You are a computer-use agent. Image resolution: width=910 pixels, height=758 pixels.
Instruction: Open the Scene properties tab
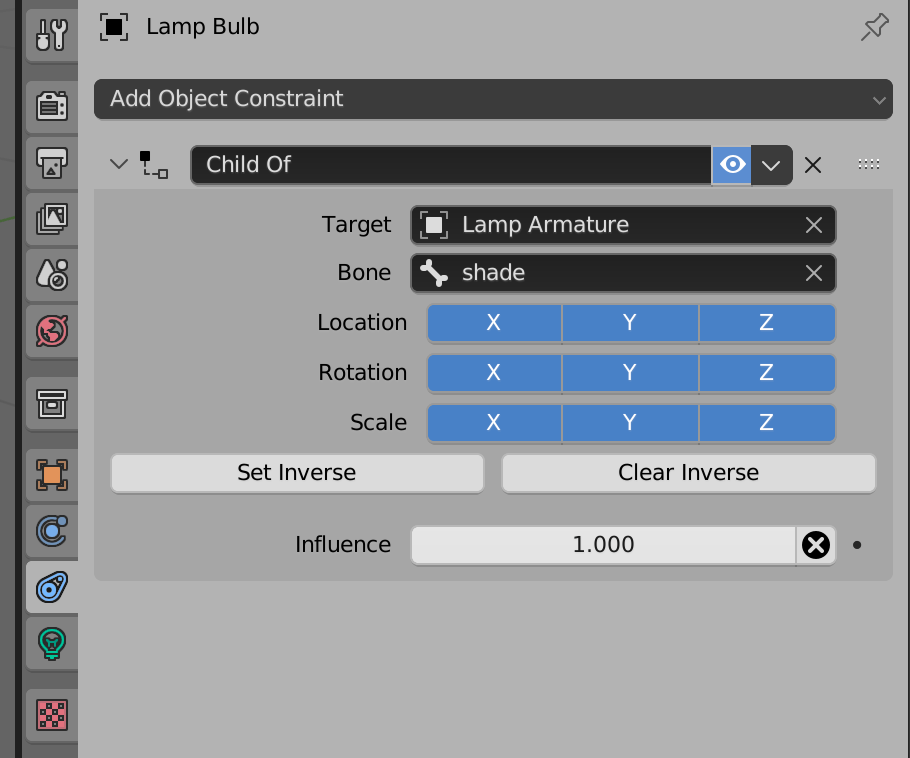51,273
